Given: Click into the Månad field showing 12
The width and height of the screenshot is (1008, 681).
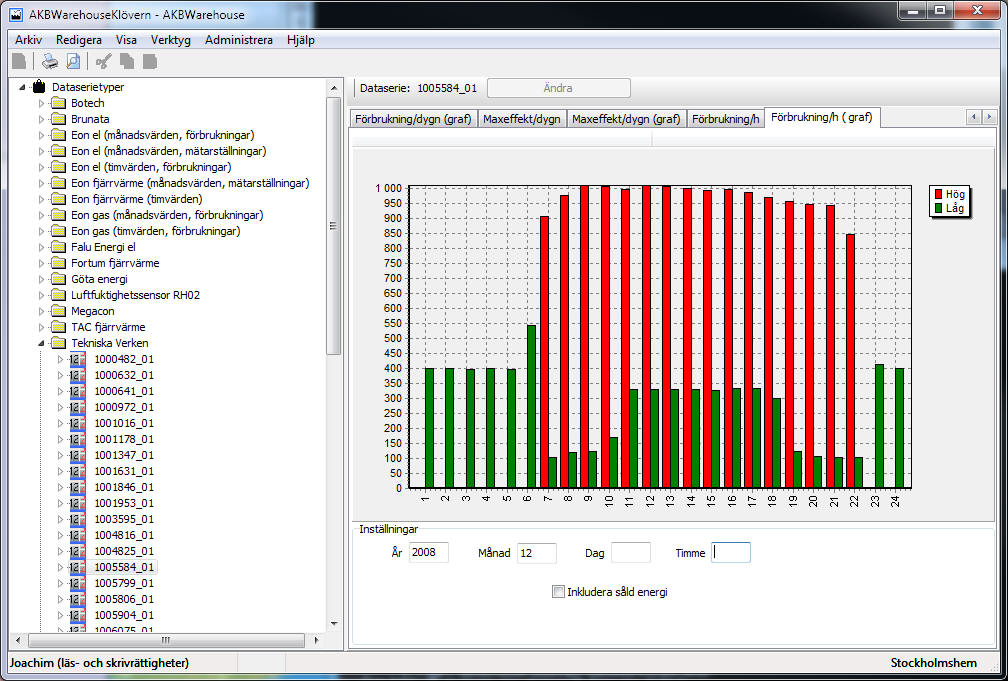Looking at the screenshot, I should click(x=537, y=552).
